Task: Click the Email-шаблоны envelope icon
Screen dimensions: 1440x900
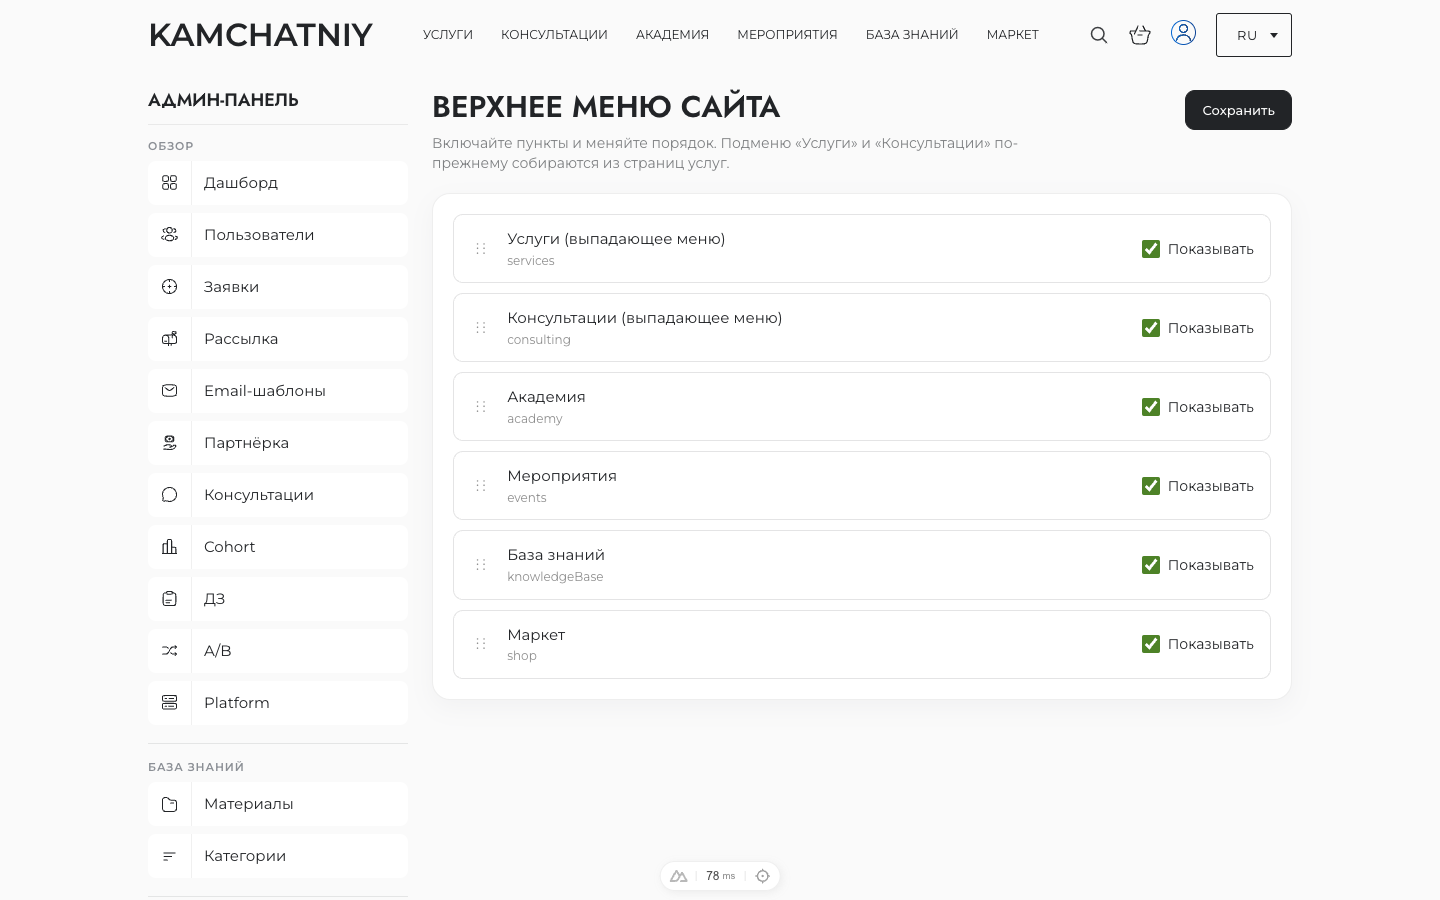Action: (170, 391)
